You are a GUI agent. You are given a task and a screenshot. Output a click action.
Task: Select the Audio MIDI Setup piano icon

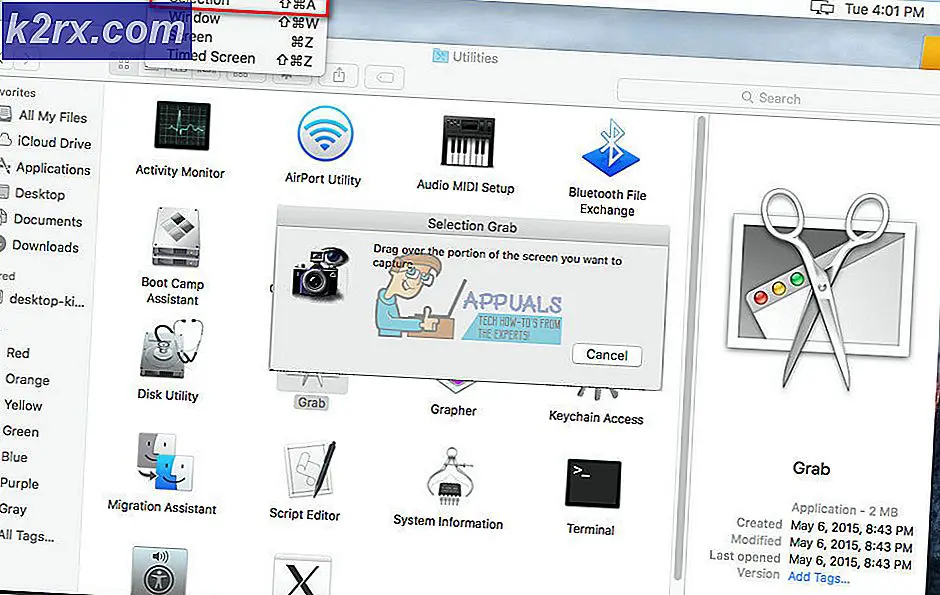tap(468, 141)
